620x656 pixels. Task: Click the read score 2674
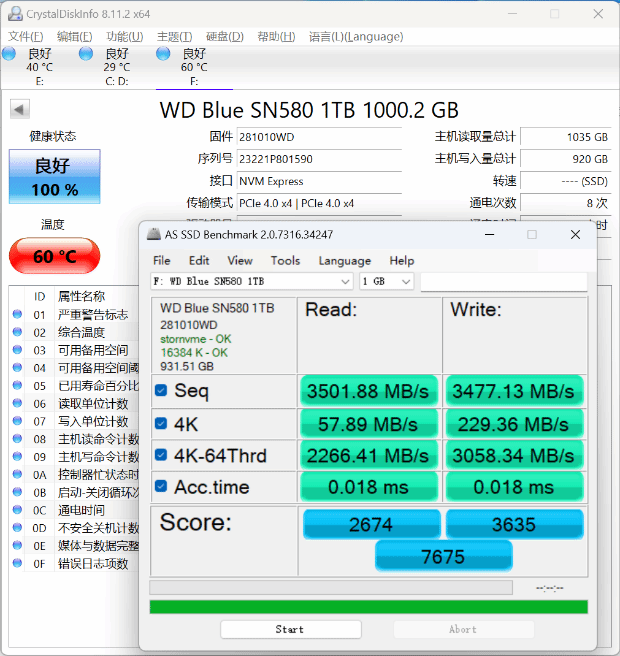pyautogui.click(x=371, y=524)
